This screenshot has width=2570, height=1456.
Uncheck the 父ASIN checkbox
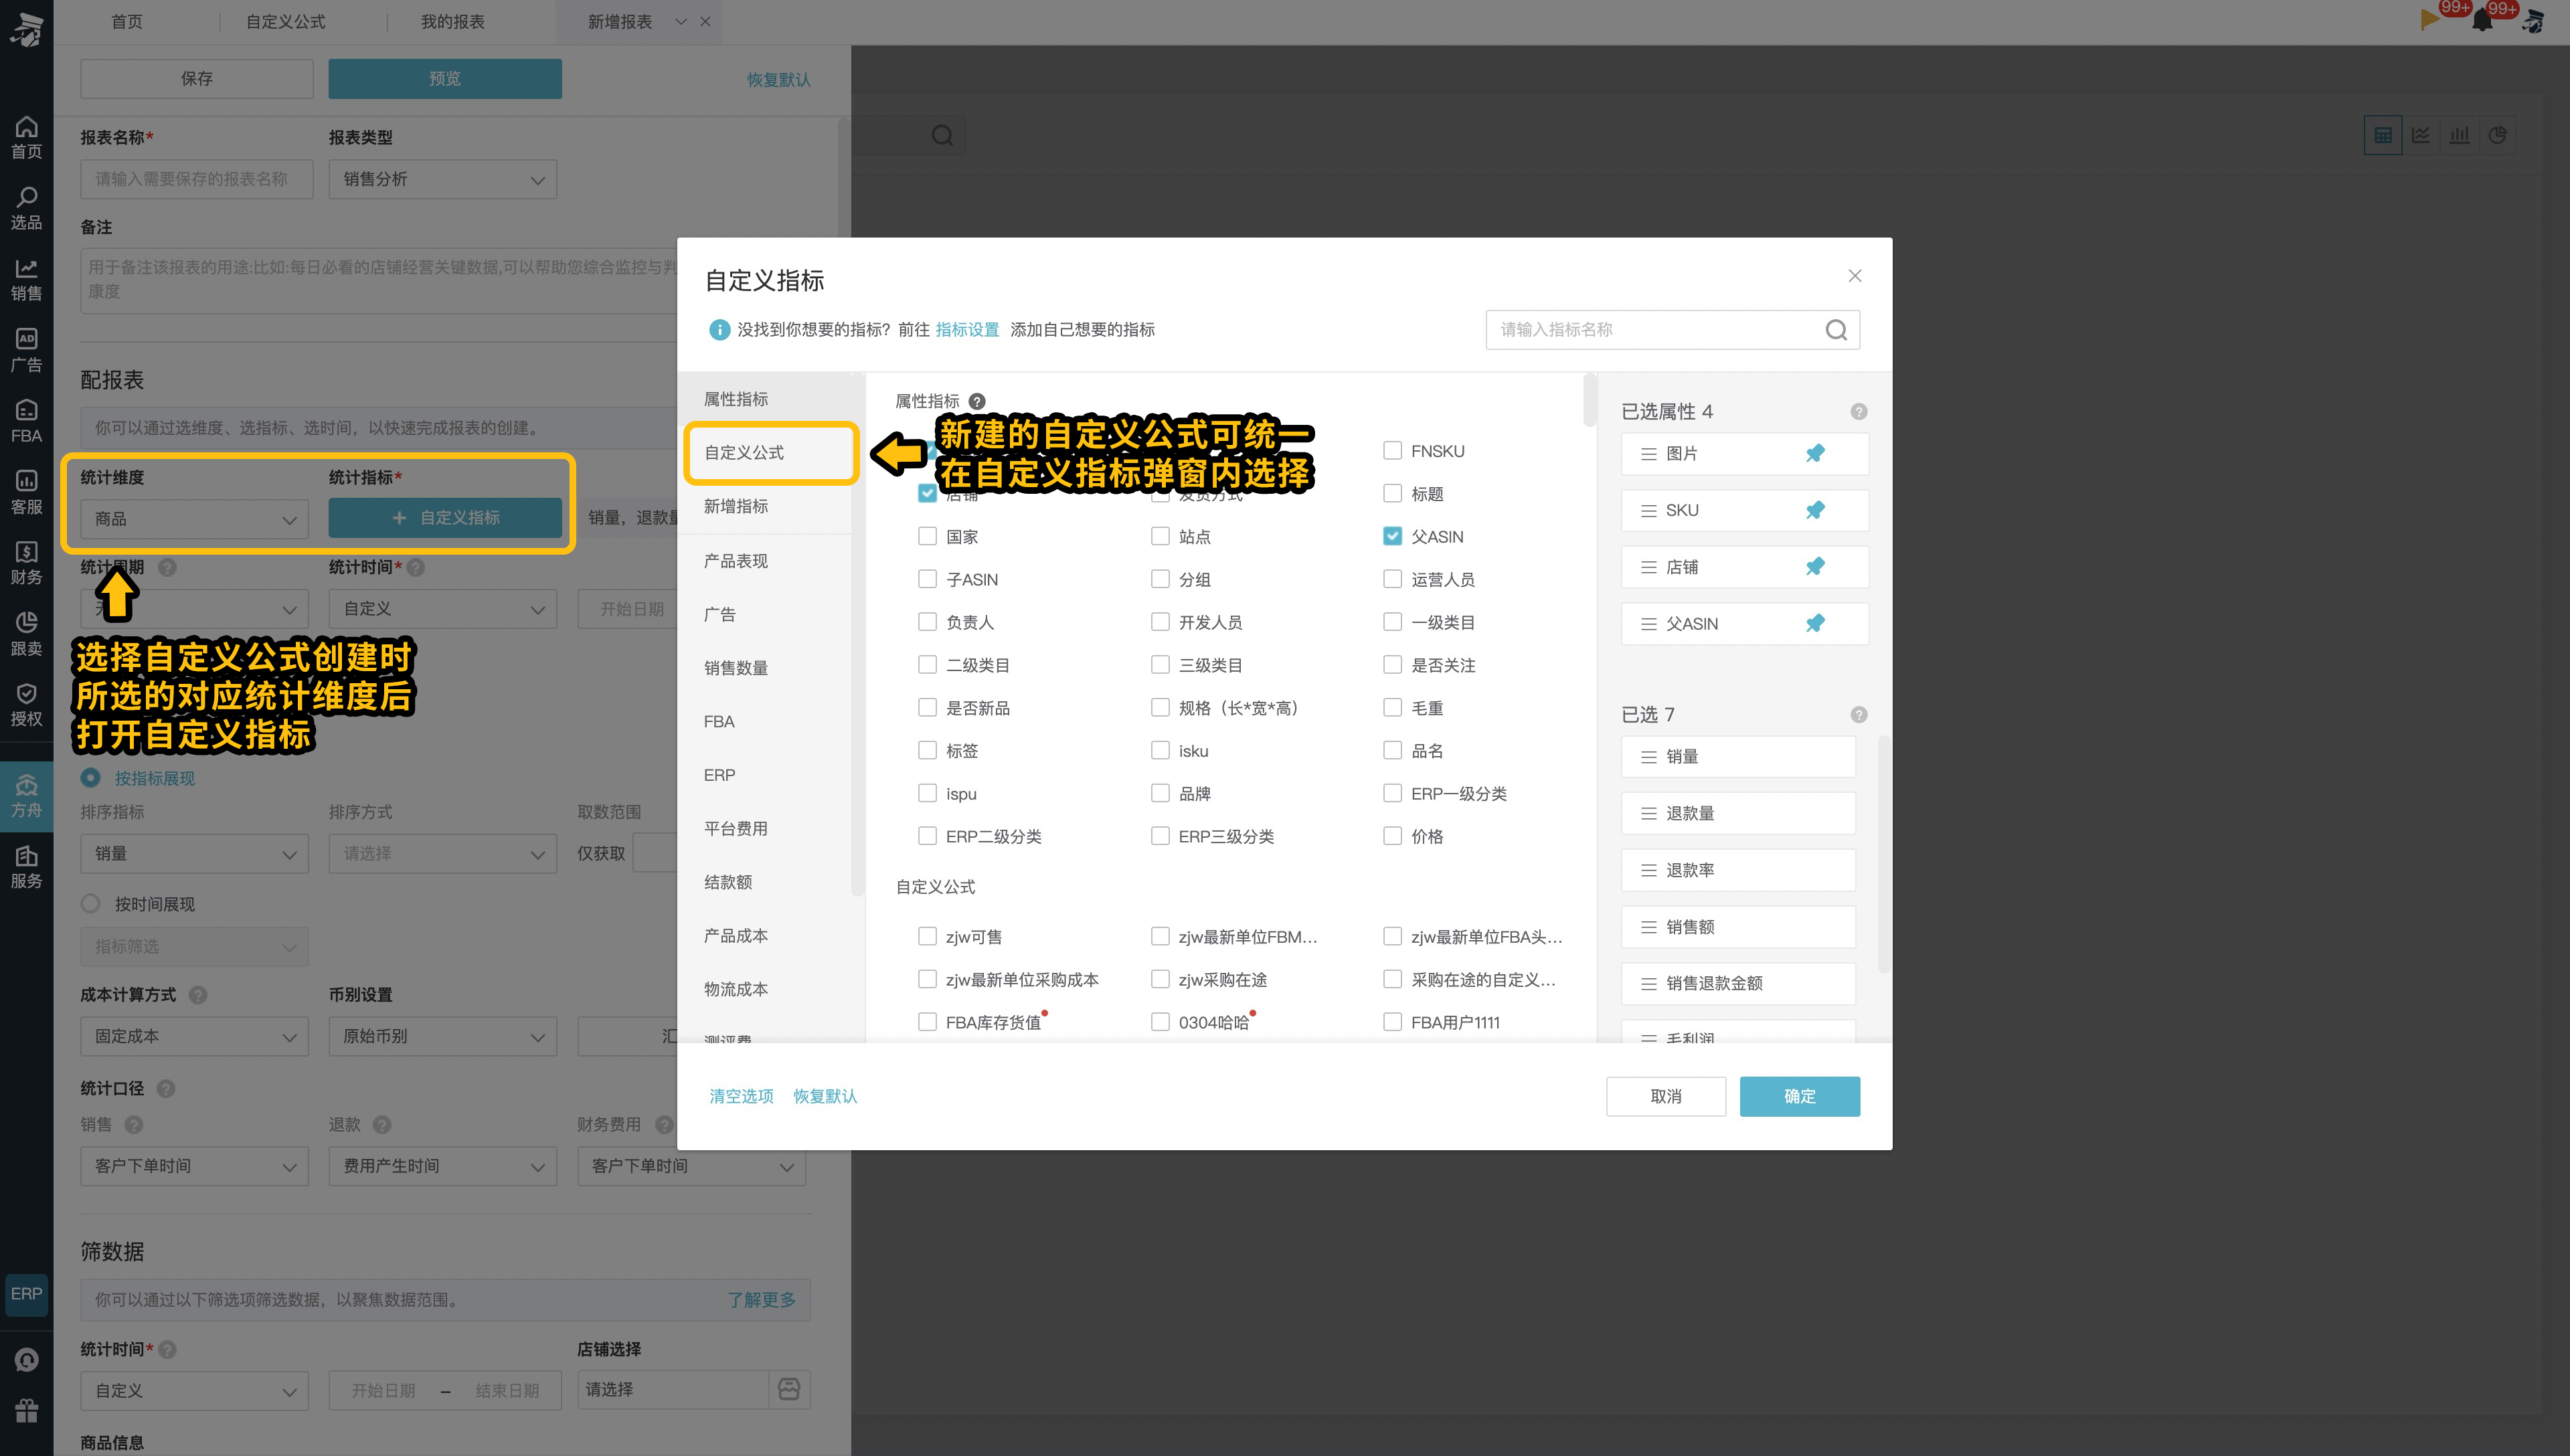pyautogui.click(x=1392, y=536)
